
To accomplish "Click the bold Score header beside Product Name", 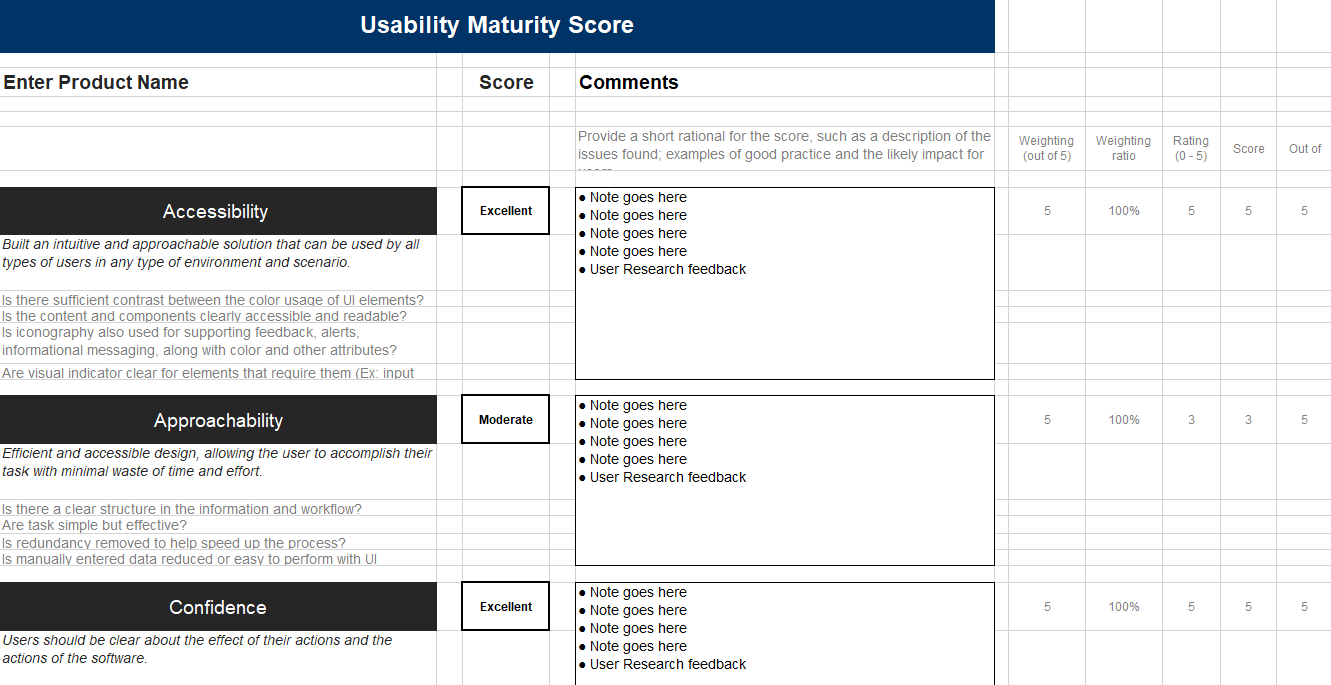I will click(x=506, y=83).
